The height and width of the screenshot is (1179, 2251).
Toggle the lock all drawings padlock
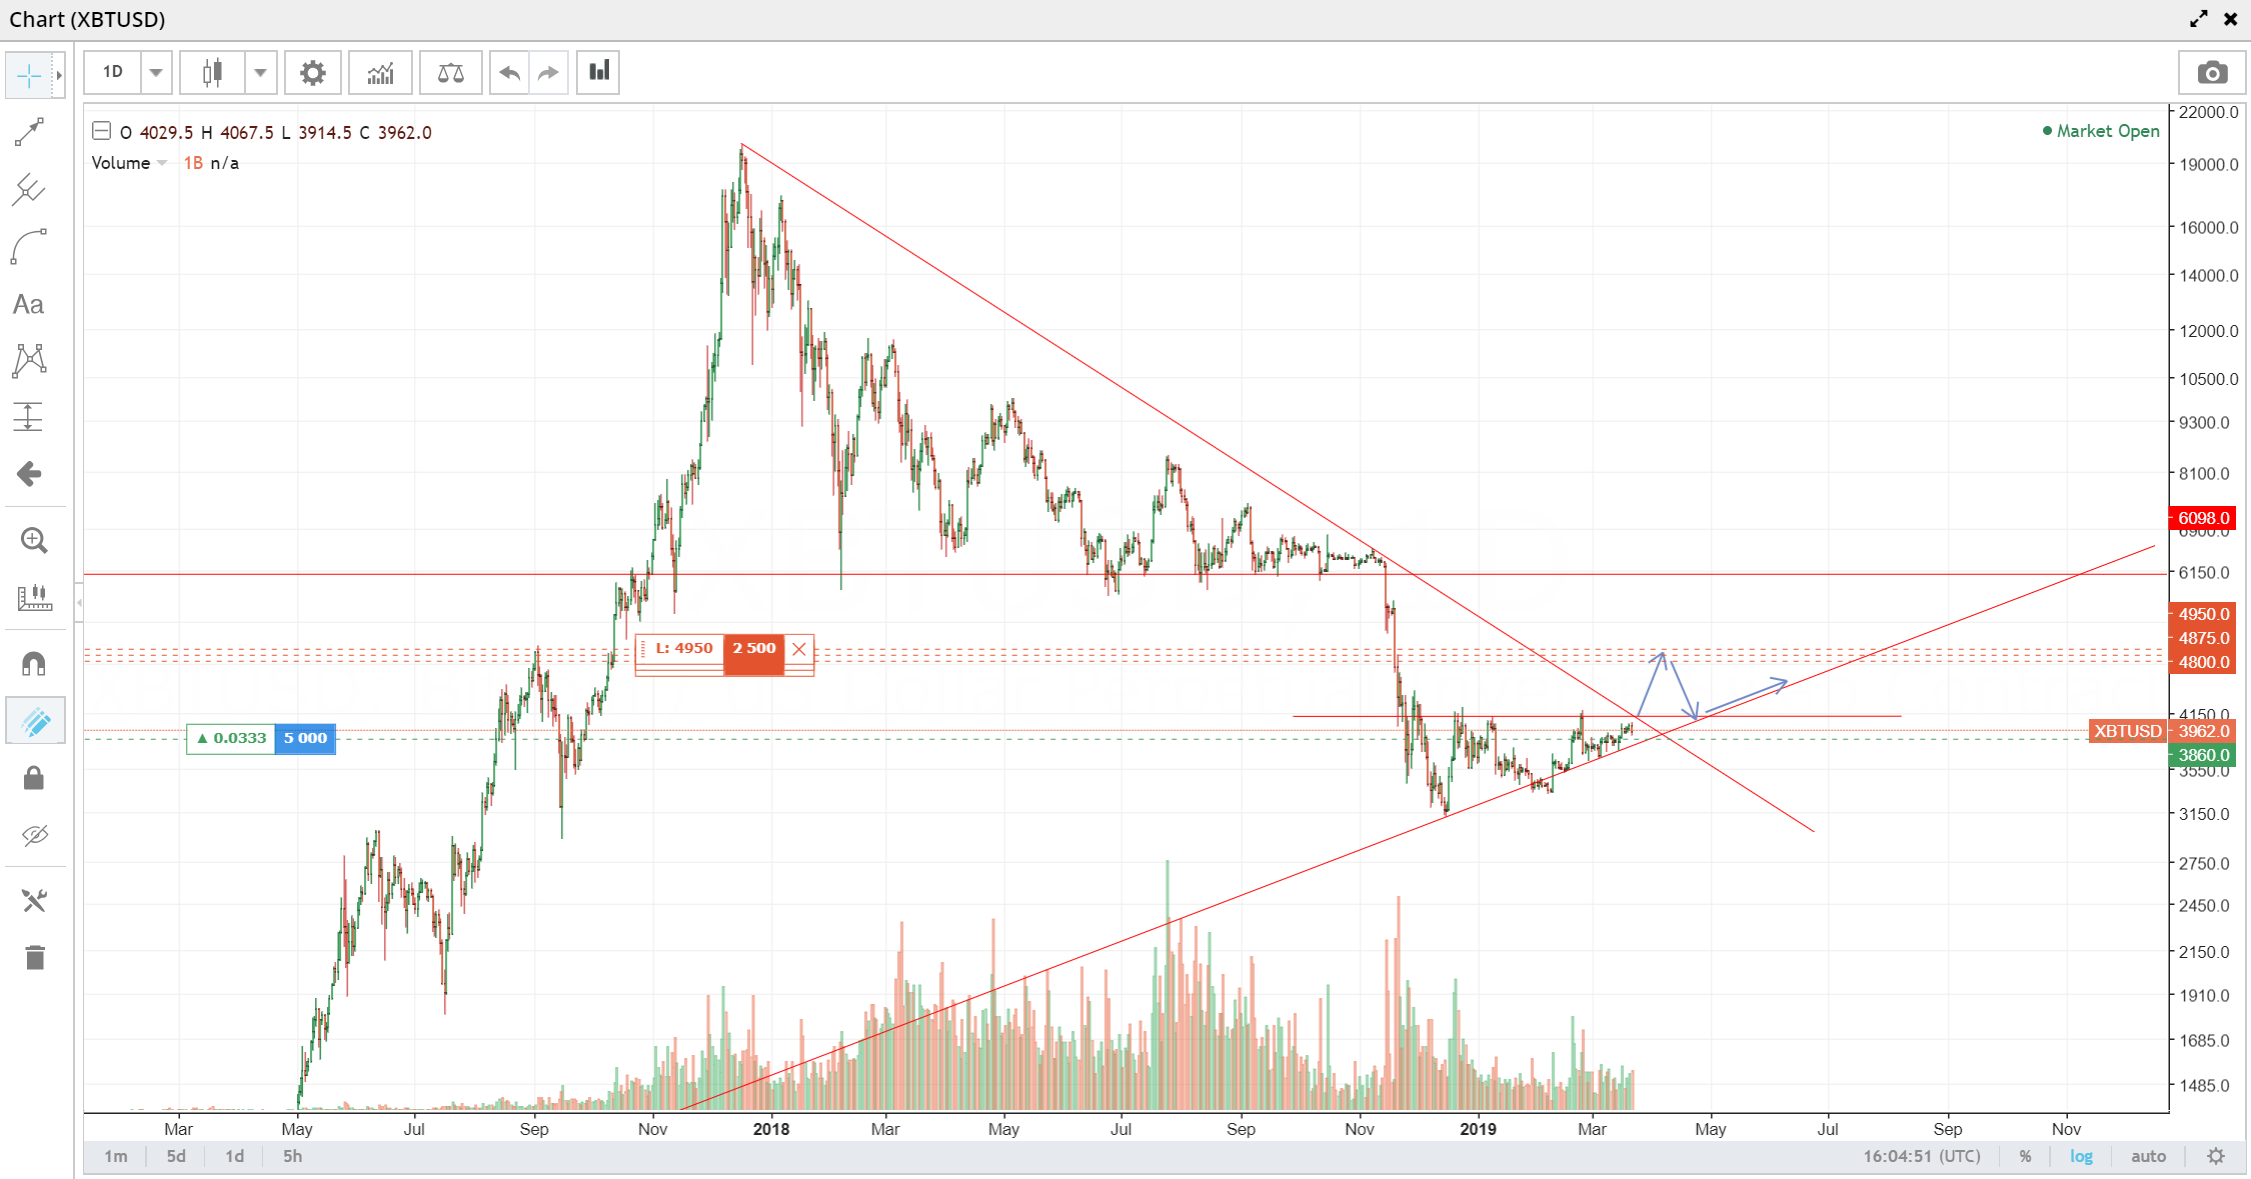pyautogui.click(x=33, y=779)
